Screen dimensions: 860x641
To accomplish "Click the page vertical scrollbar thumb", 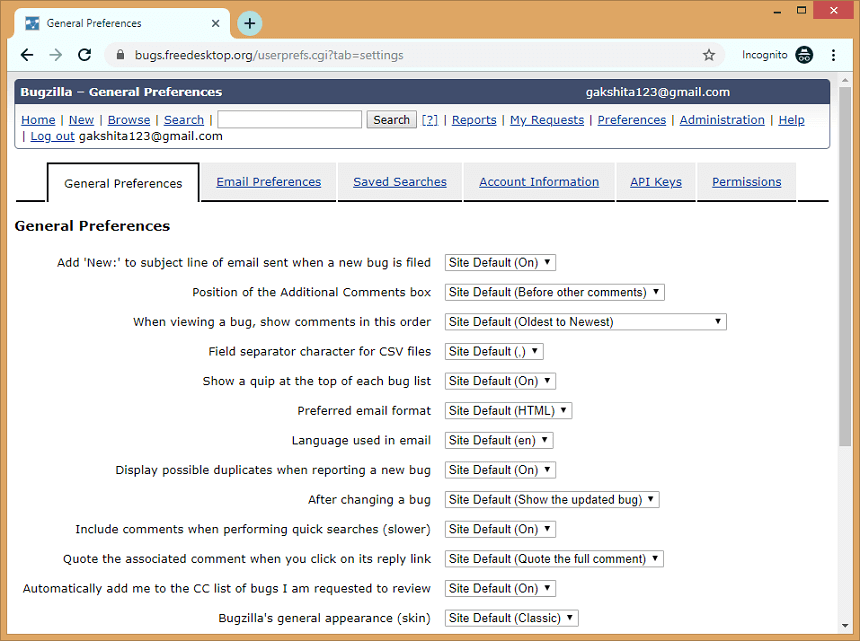I will [x=845, y=266].
